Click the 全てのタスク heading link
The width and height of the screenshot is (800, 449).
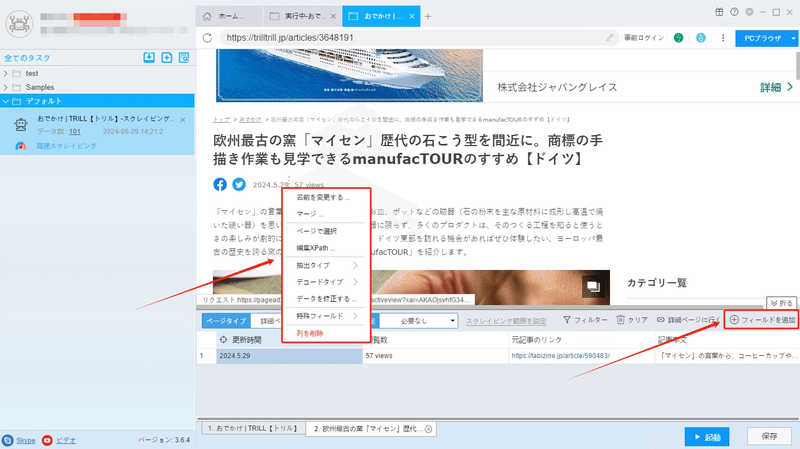coord(27,58)
